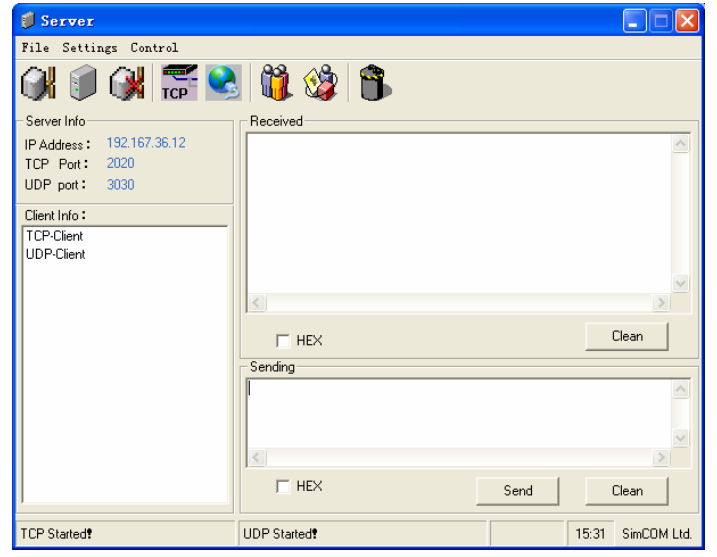The height and width of the screenshot is (557, 717).
Task: Click Clean button in Sending panel
Action: (627, 491)
